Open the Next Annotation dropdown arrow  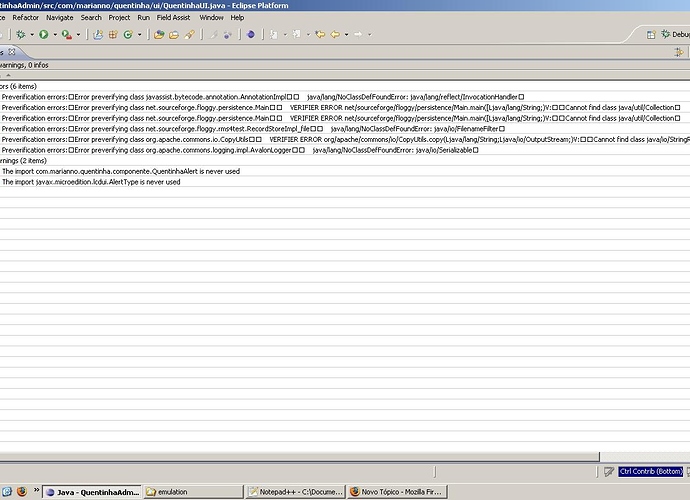(x=285, y=34)
